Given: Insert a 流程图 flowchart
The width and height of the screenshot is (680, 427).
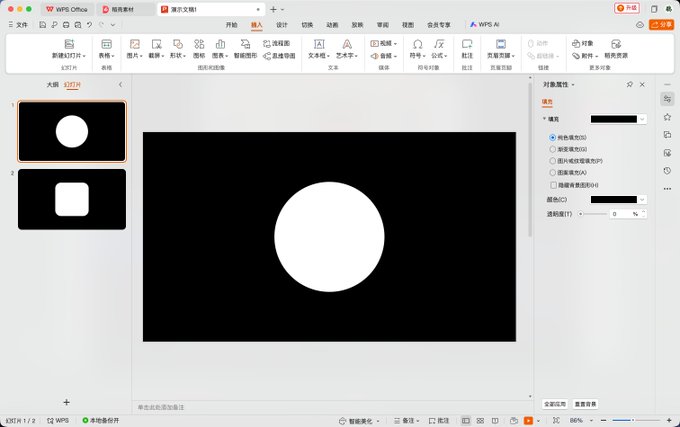Looking at the screenshot, I should click(276, 43).
